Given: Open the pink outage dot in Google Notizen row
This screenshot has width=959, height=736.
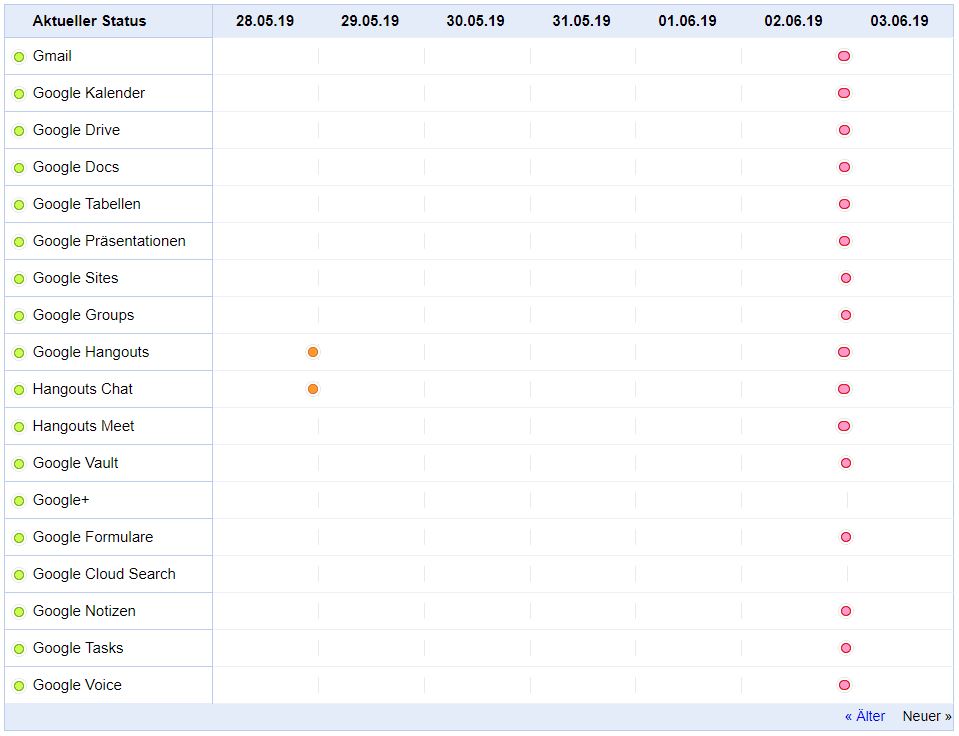Looking at the screenshot, I should (846, 611).
